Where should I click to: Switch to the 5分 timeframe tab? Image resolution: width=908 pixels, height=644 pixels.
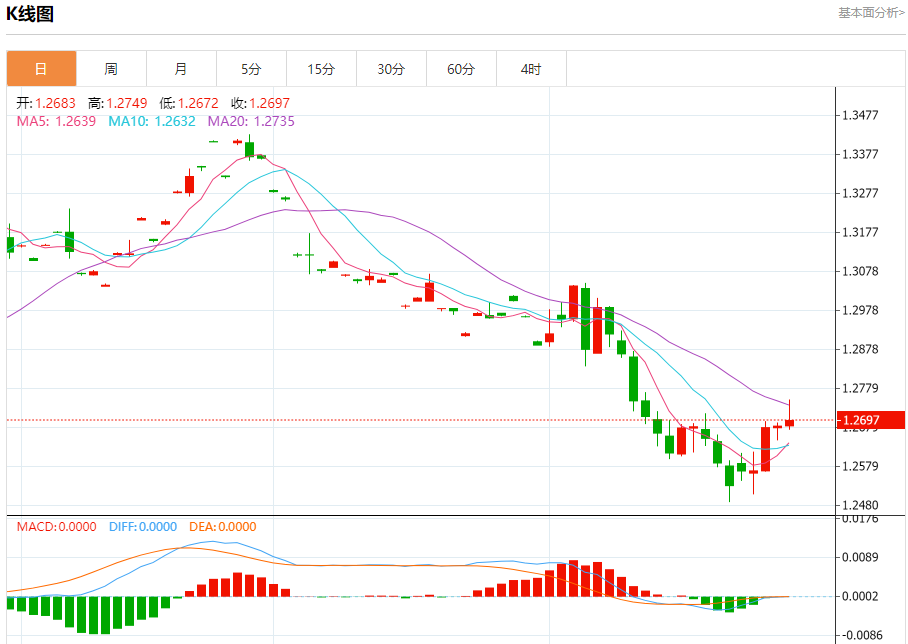(251, 69)
